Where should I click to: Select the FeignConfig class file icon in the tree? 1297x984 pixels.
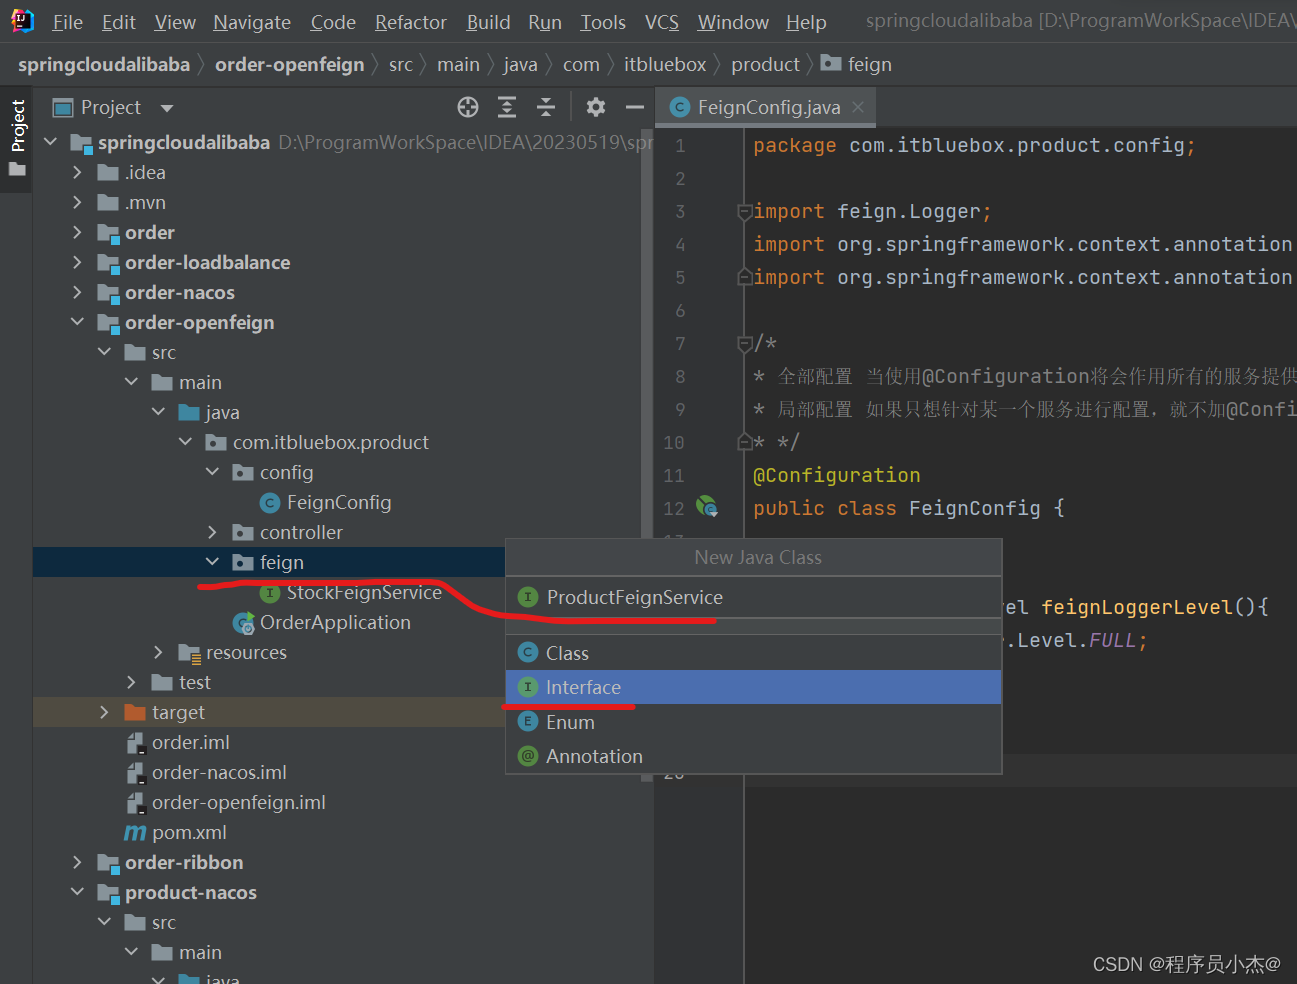click(270, 503)
